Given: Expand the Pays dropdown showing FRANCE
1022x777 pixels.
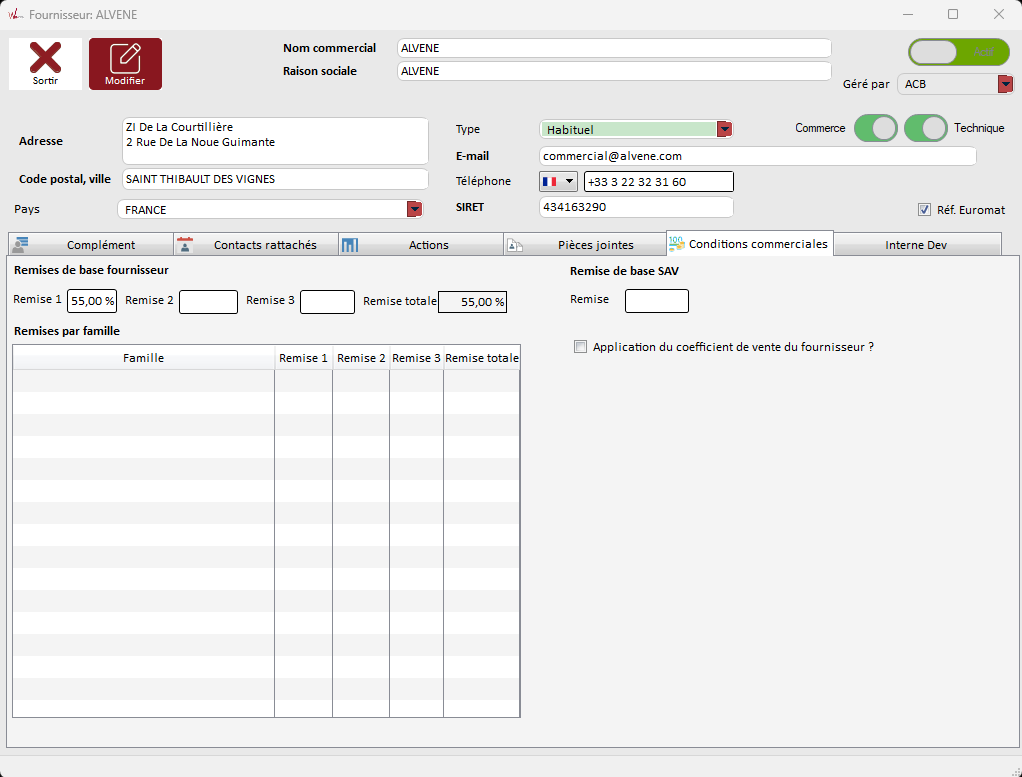Looking at the screenshot, I should click(413, 209).
